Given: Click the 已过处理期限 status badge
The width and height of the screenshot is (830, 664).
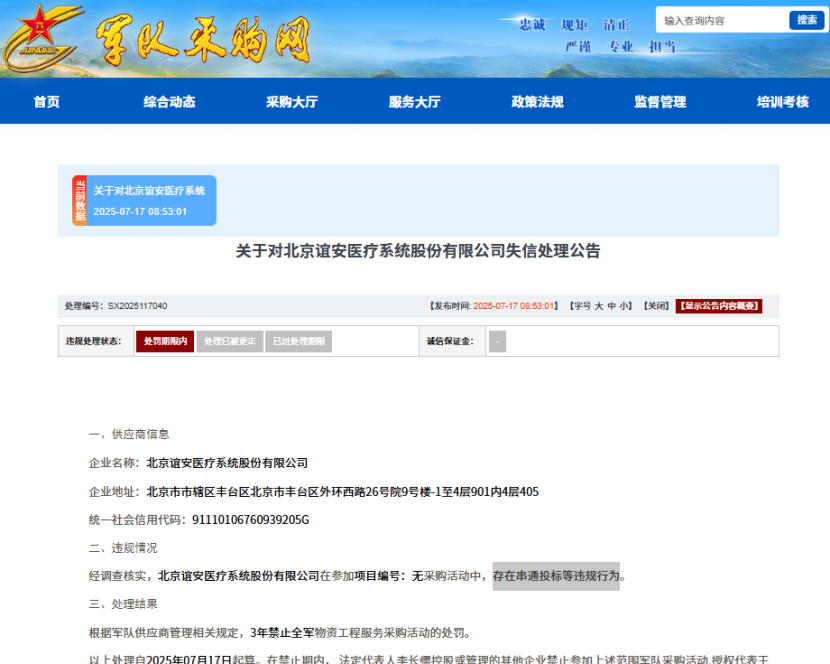Looking at the screenshot, I should click(x=299, y=341).
